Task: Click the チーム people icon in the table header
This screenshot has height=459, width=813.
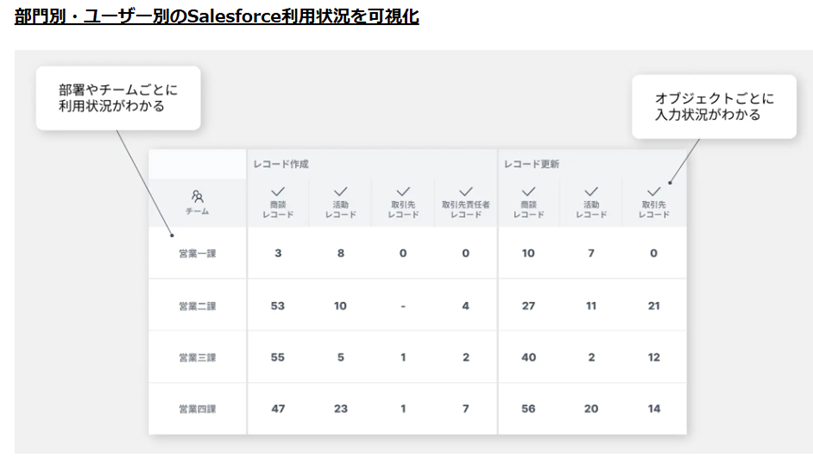Action: coord(197,197)
